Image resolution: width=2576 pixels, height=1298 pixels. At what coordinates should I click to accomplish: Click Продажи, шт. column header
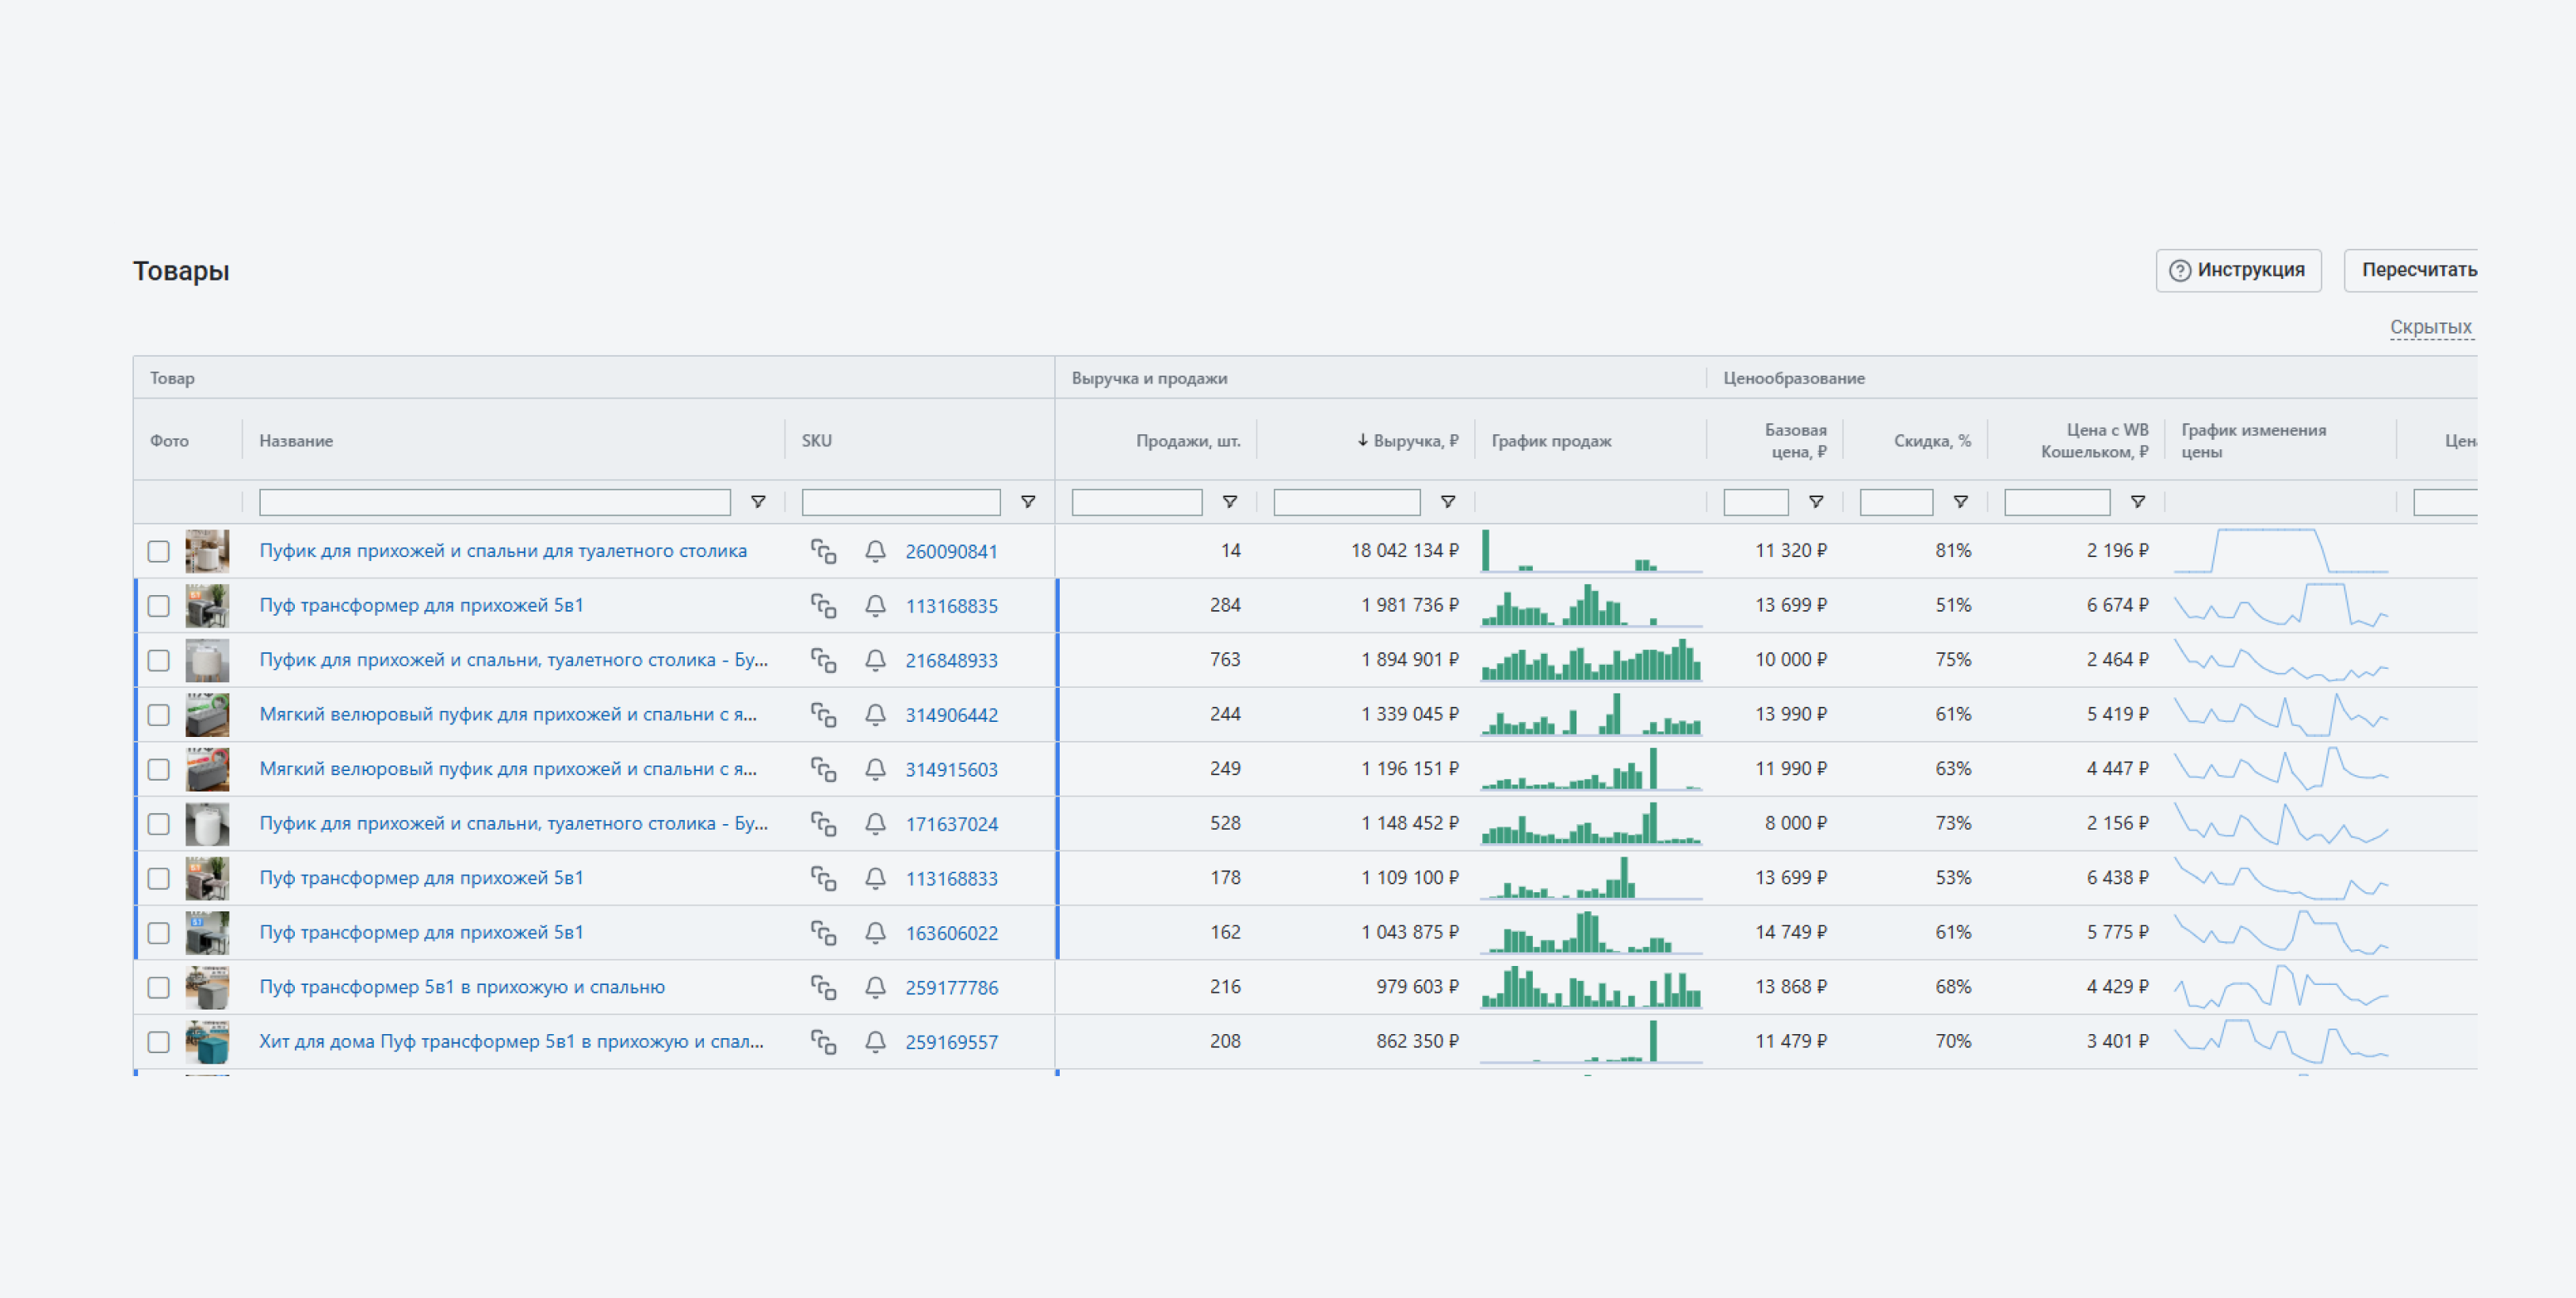1187,441
